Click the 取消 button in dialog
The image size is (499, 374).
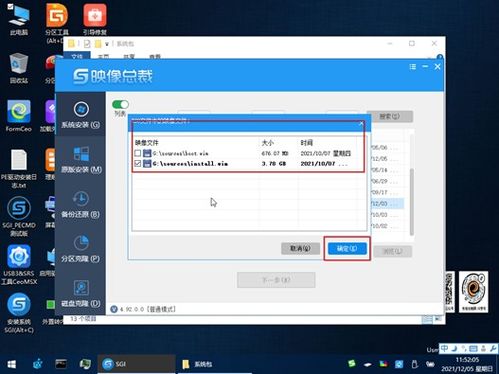[x=300, y=249]
